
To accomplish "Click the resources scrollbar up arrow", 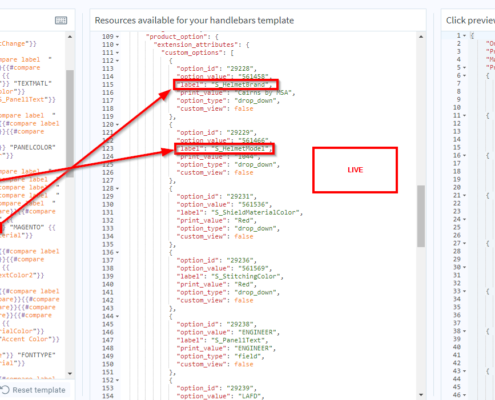I will click(x=421, y=37).
